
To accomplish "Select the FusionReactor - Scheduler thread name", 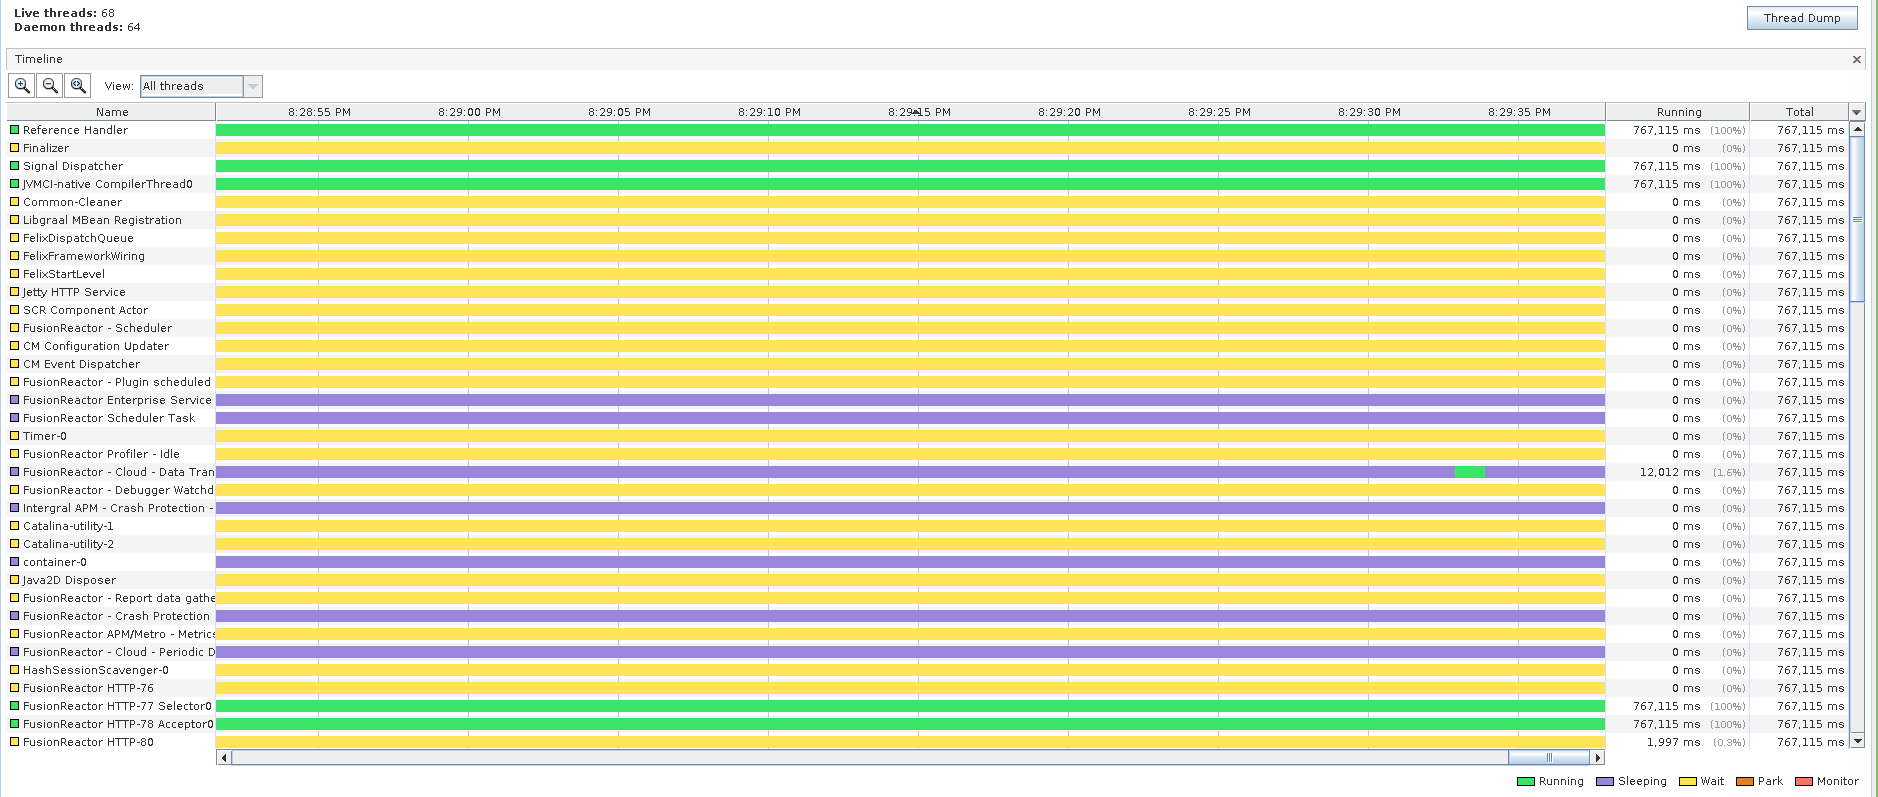I will coord(97,328).
